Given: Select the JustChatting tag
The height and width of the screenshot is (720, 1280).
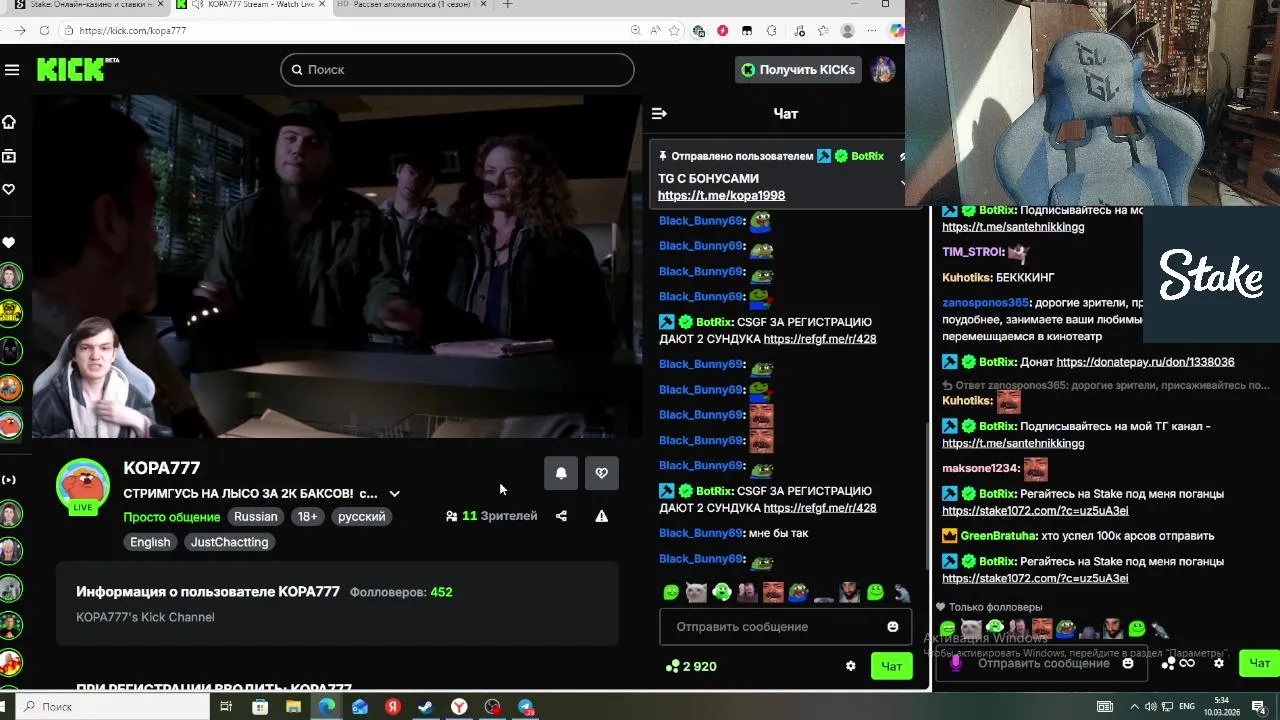Looking at the screenshot, I should click(230, 542).
